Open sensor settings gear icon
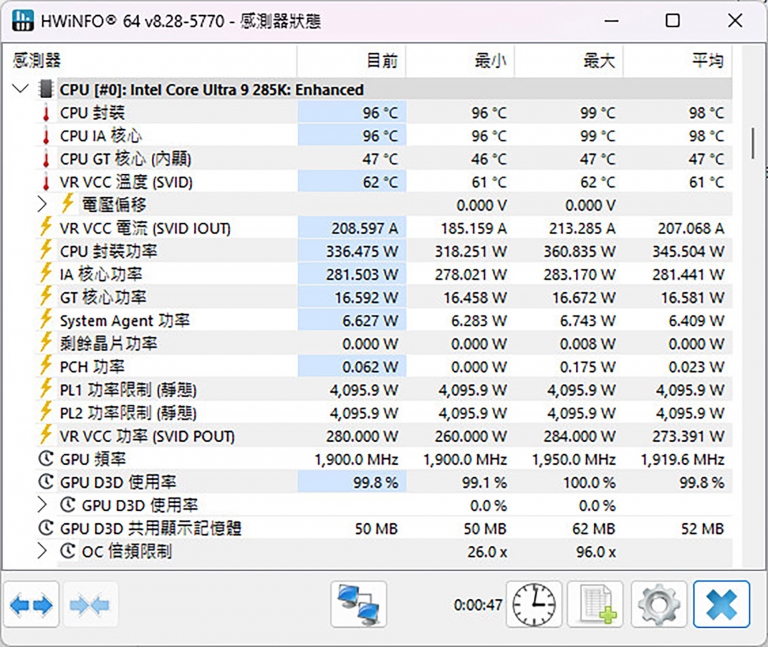This screenshot has height=647, width=768. [658, 605]
